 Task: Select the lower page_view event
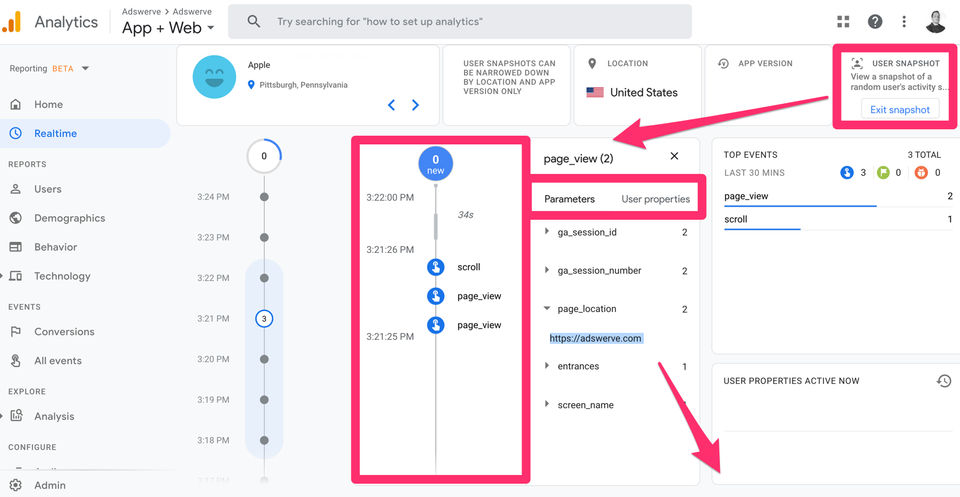pos(479,325)
